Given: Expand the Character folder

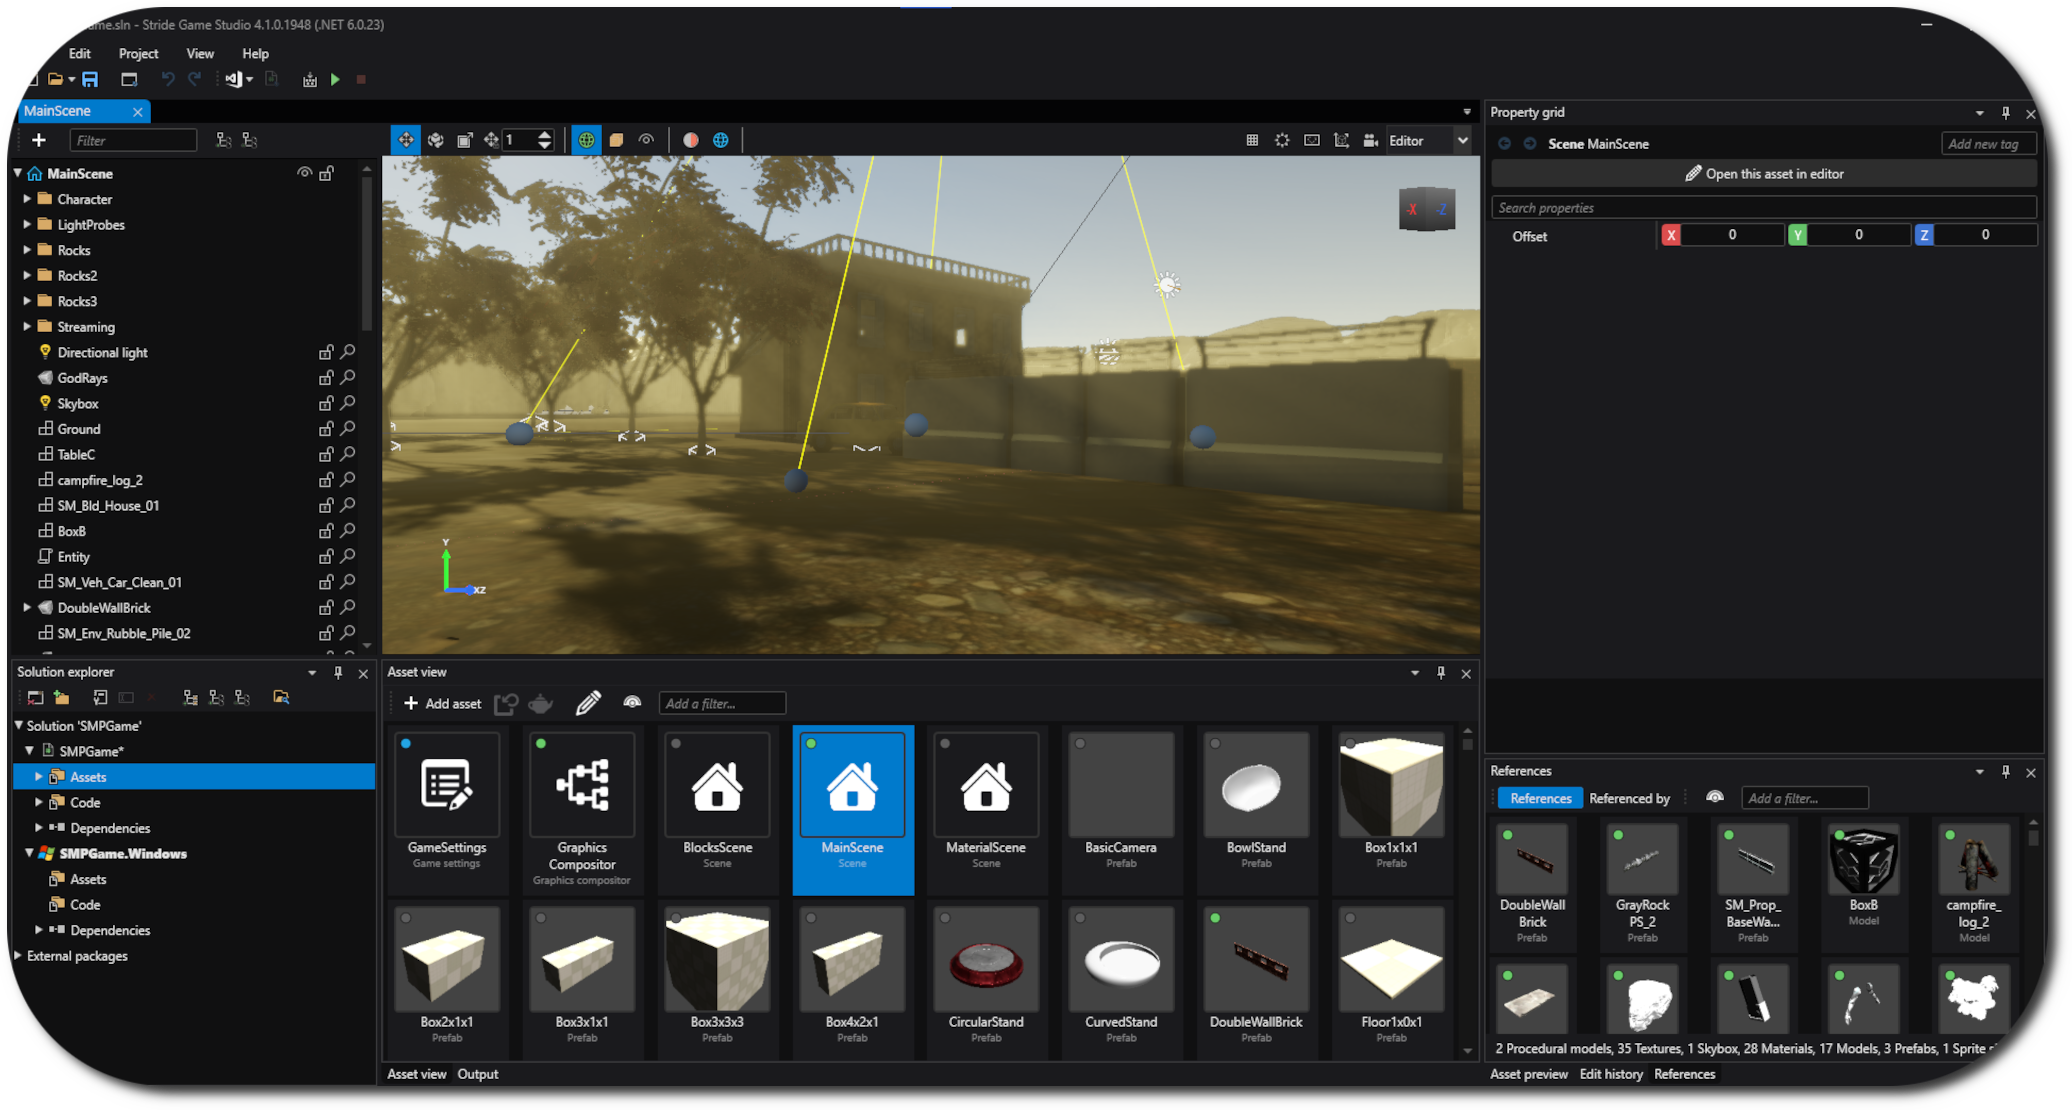Looking at the screenshot, I should coord(27,199).
